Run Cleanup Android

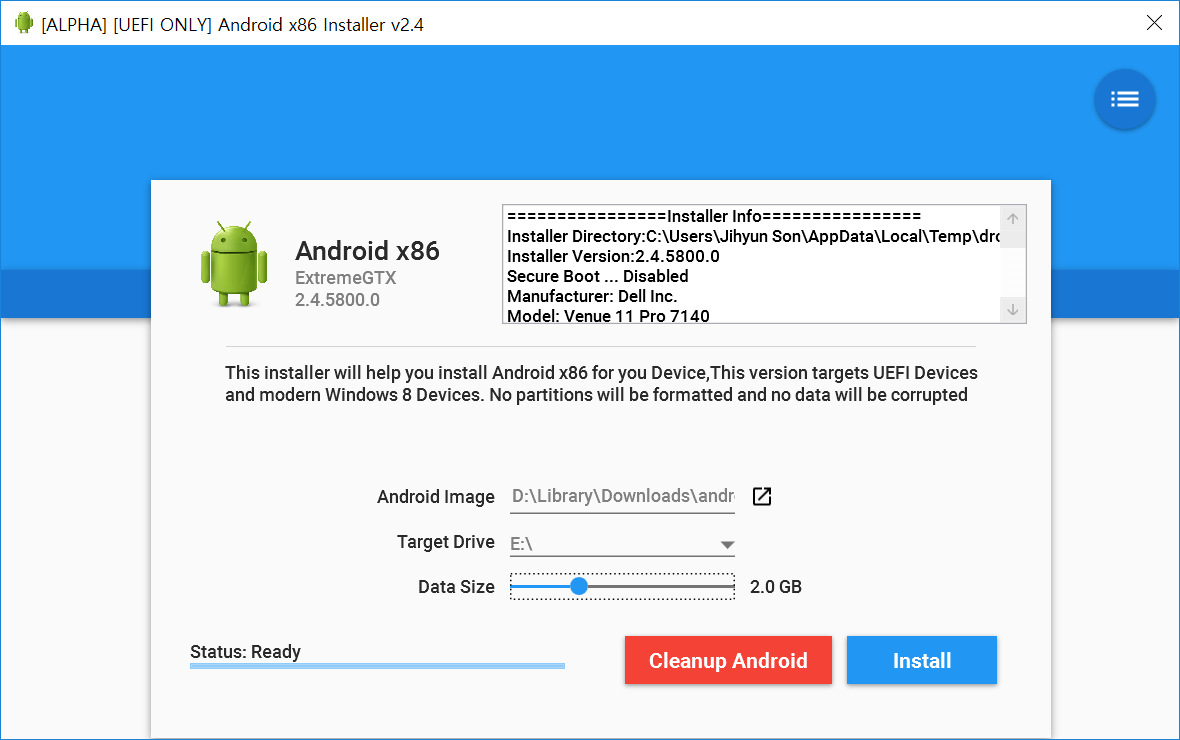728,660
